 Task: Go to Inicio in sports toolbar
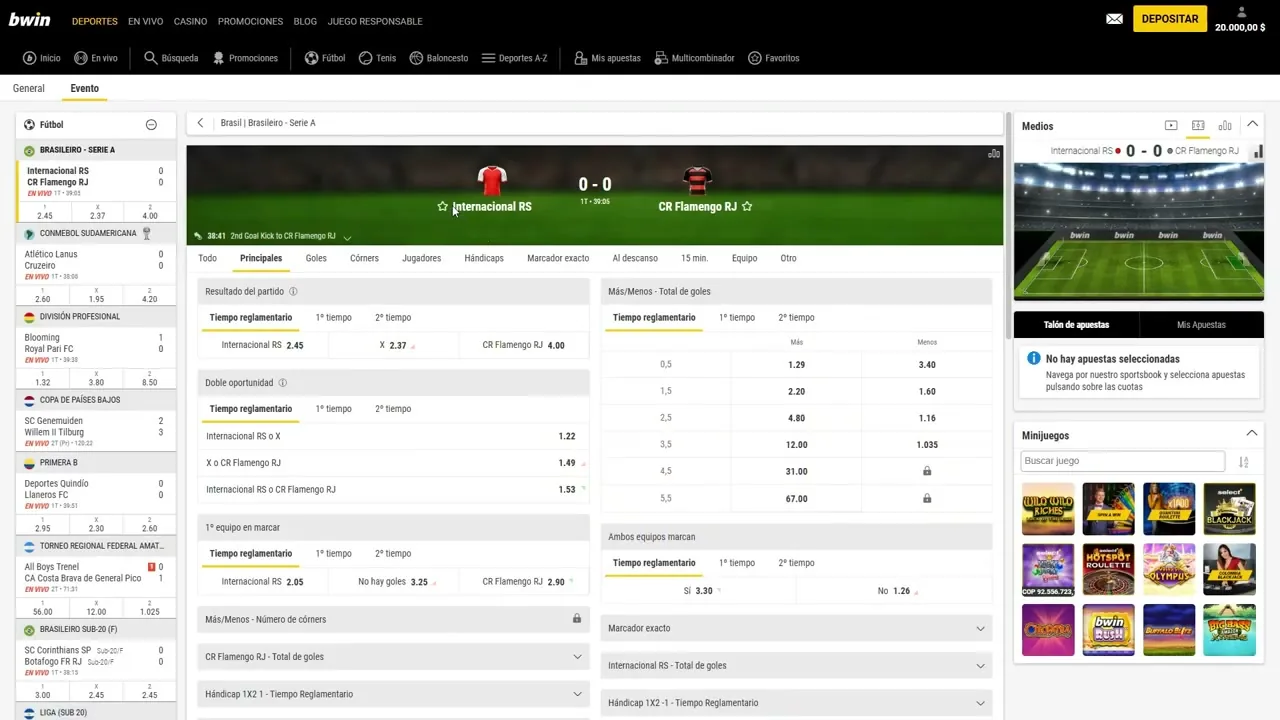pos(42,58)
